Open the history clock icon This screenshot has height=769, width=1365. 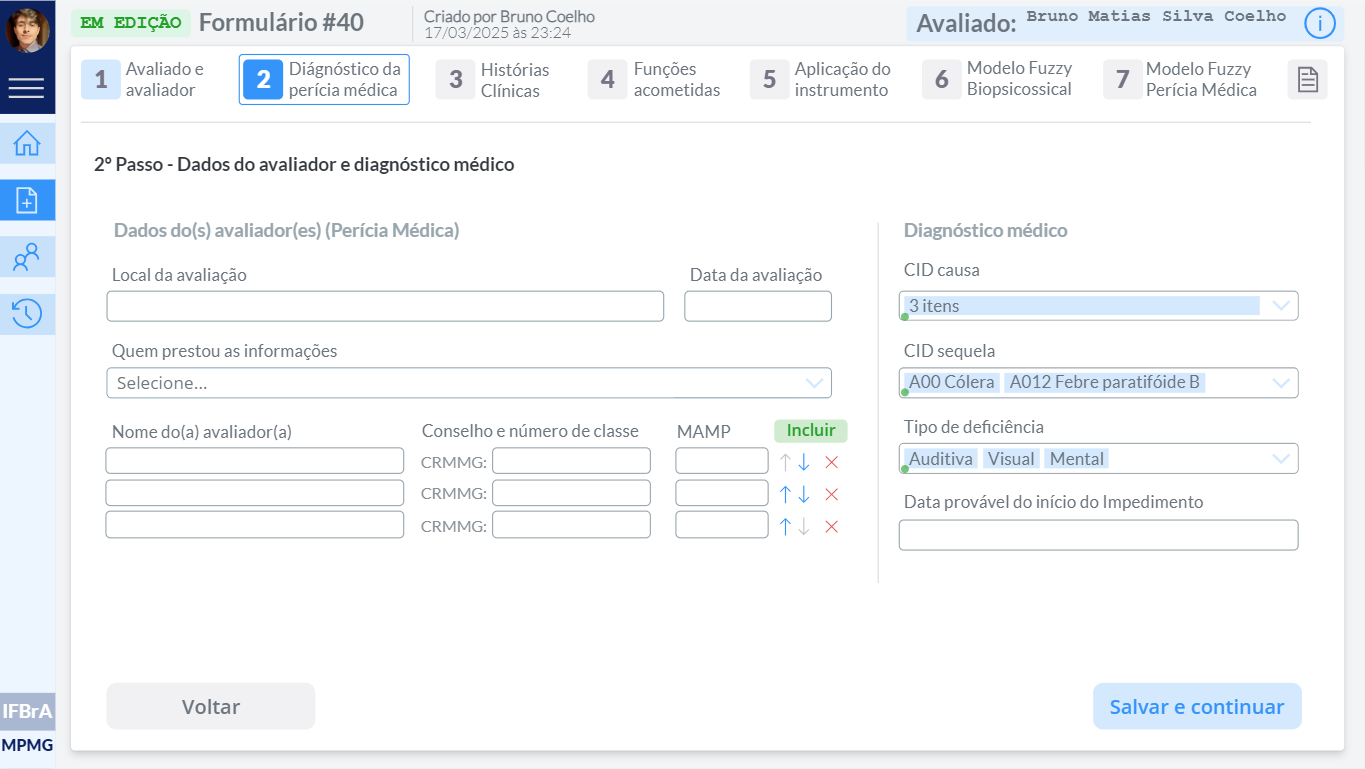click(27, 314)
